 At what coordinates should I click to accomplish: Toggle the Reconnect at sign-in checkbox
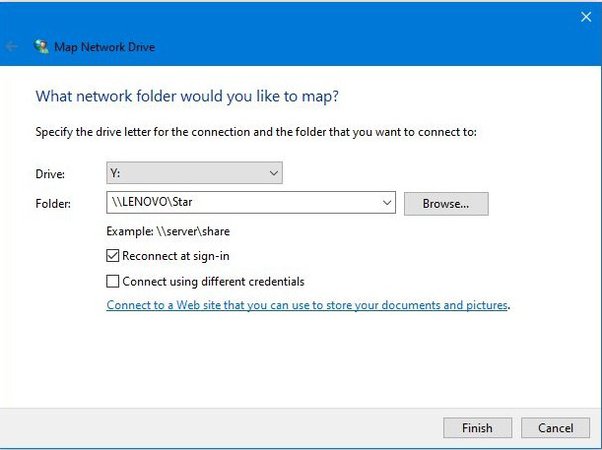click(113, 256)
